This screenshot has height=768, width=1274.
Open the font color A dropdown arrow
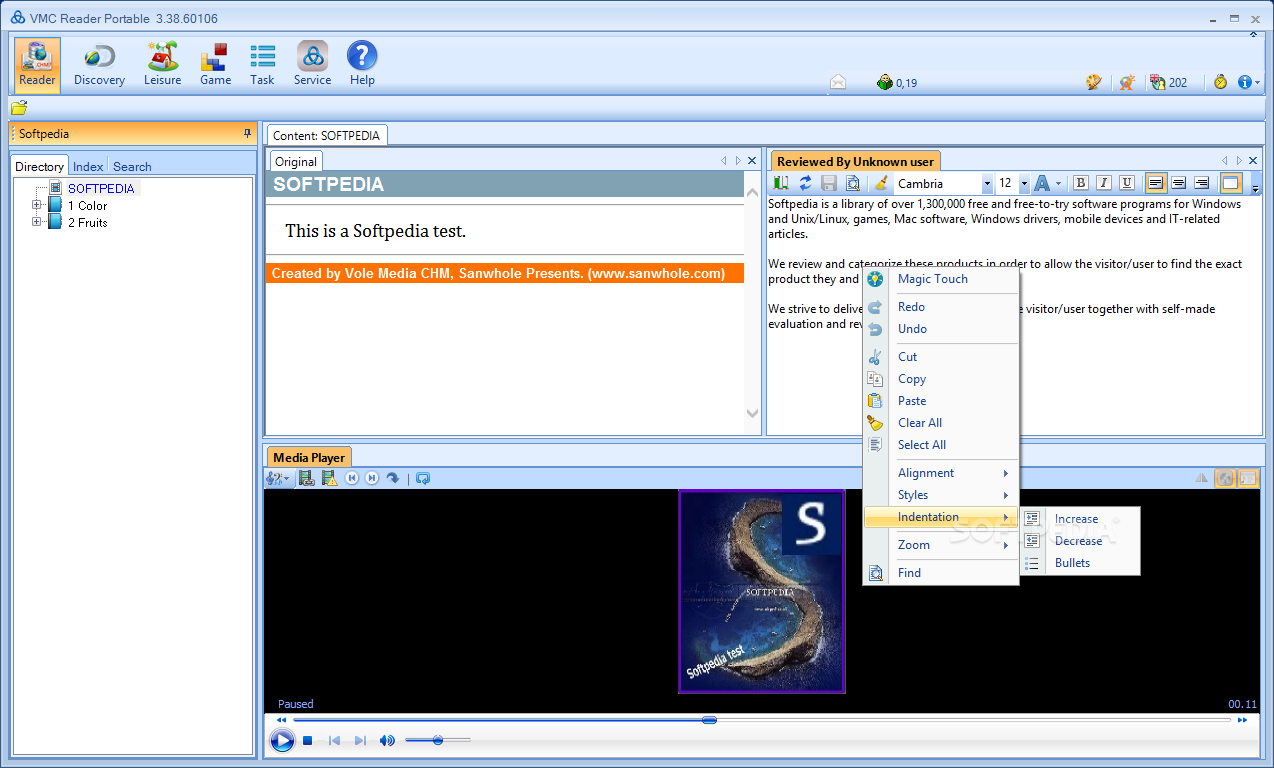(x=1059, y=184)
